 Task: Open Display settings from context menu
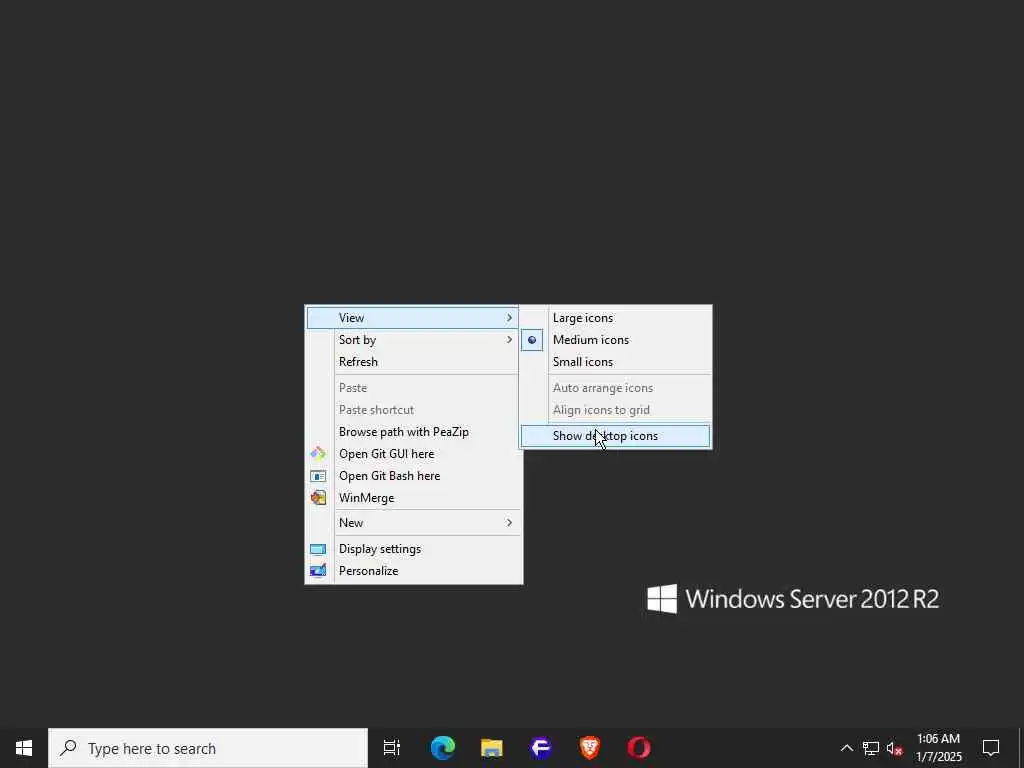[x=414, y=549]
